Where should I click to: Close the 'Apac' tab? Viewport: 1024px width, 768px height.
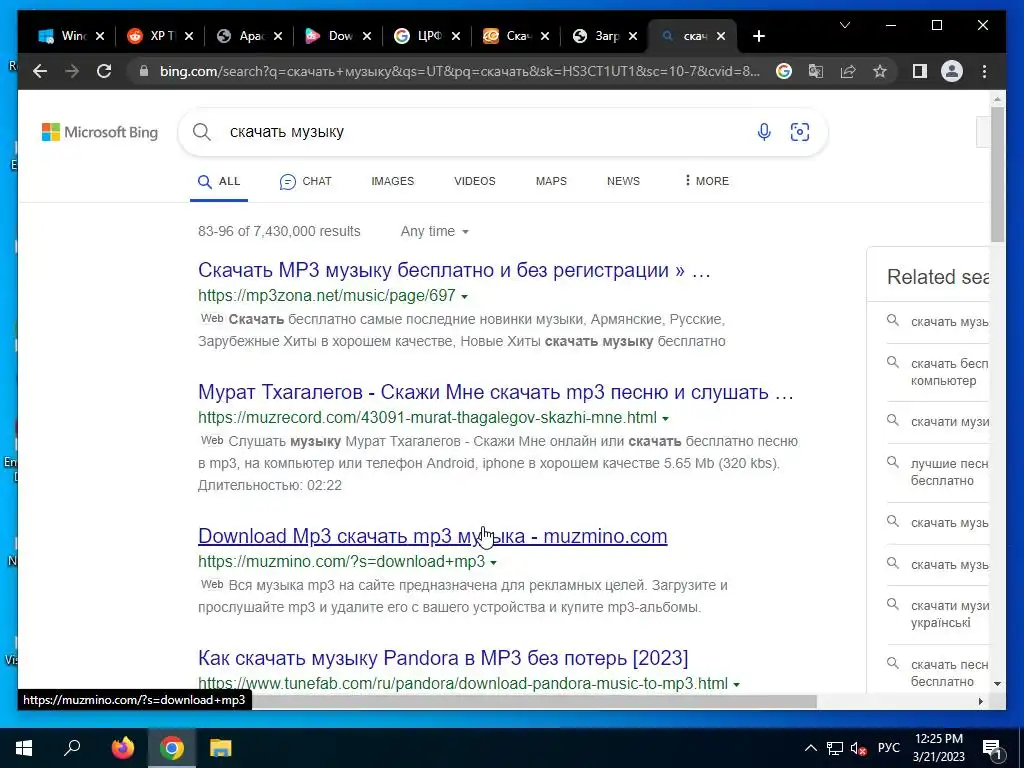[x=278, y=36]
